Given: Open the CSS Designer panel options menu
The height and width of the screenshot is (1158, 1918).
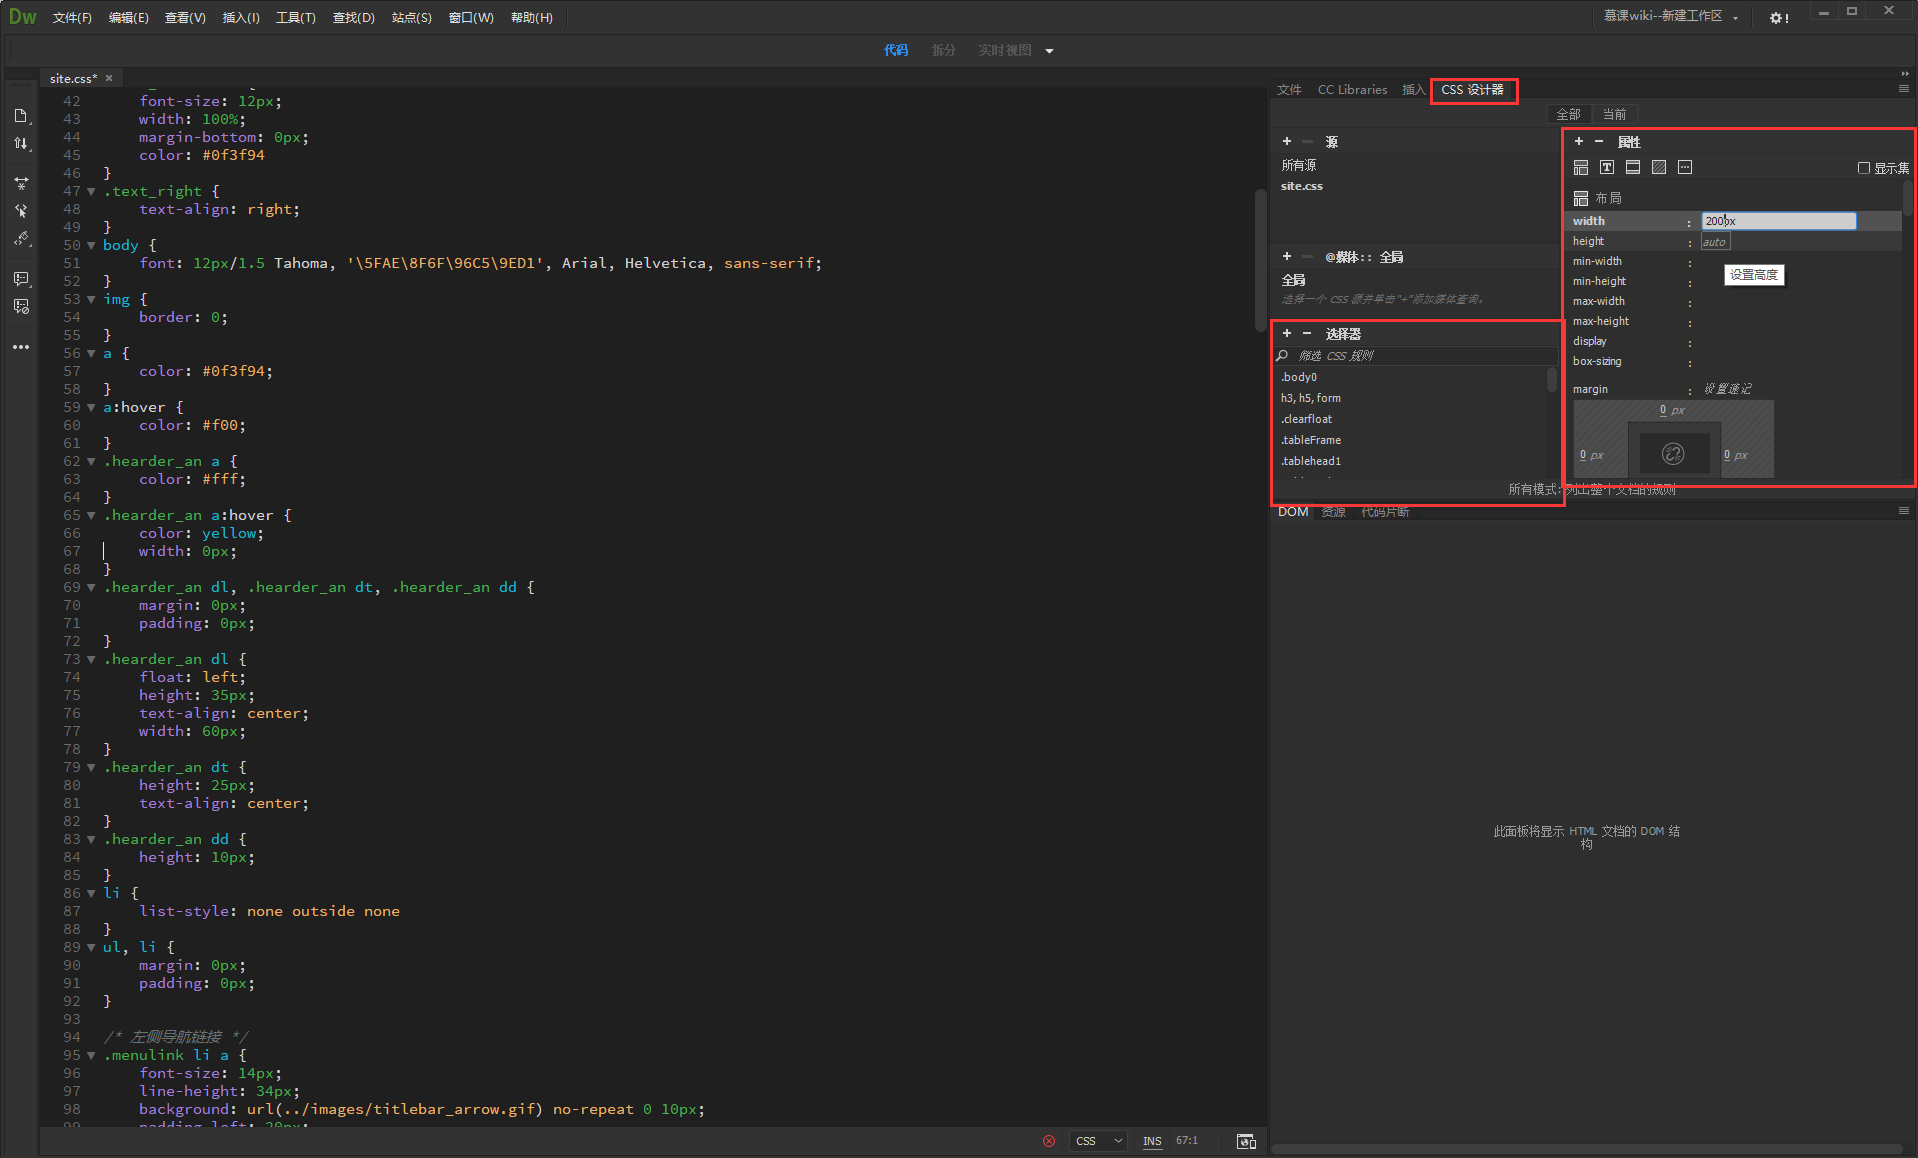Looking at the screenshot, I should click(x=1904, y=89).
